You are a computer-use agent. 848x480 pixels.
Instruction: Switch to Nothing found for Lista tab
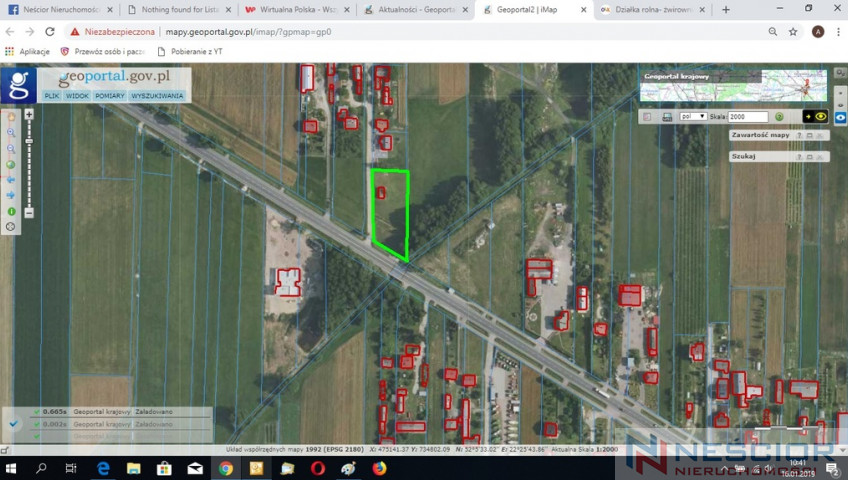pyautogui.click(x=178, y=9)
